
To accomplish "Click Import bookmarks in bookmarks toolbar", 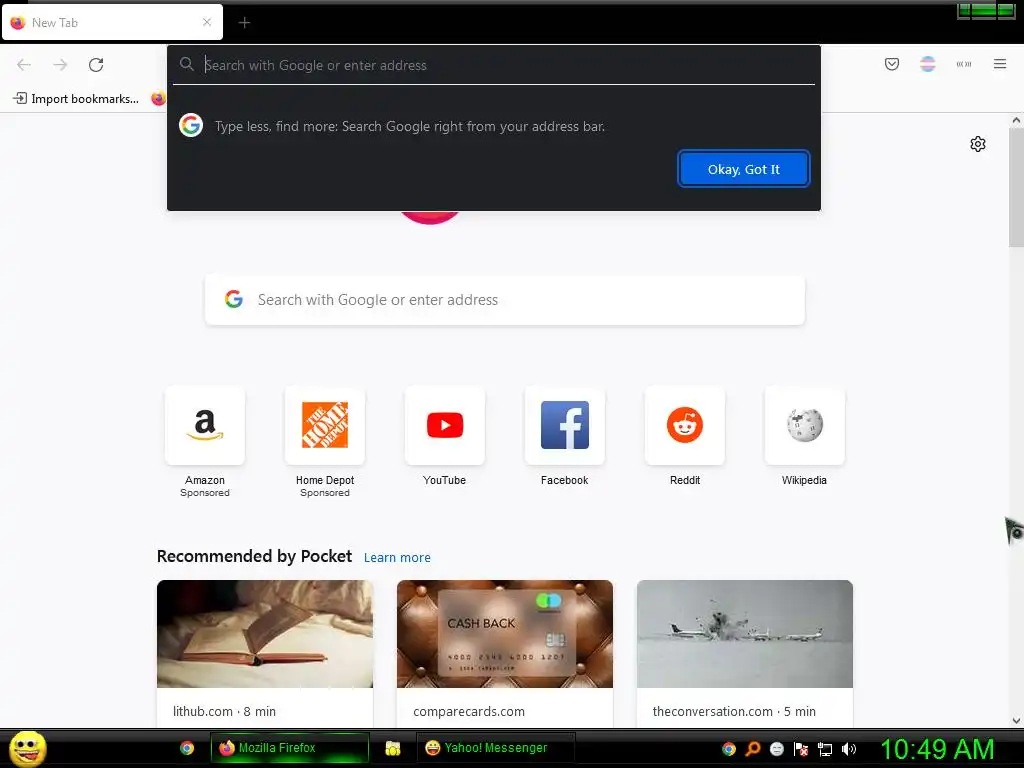I will (76, 99).
